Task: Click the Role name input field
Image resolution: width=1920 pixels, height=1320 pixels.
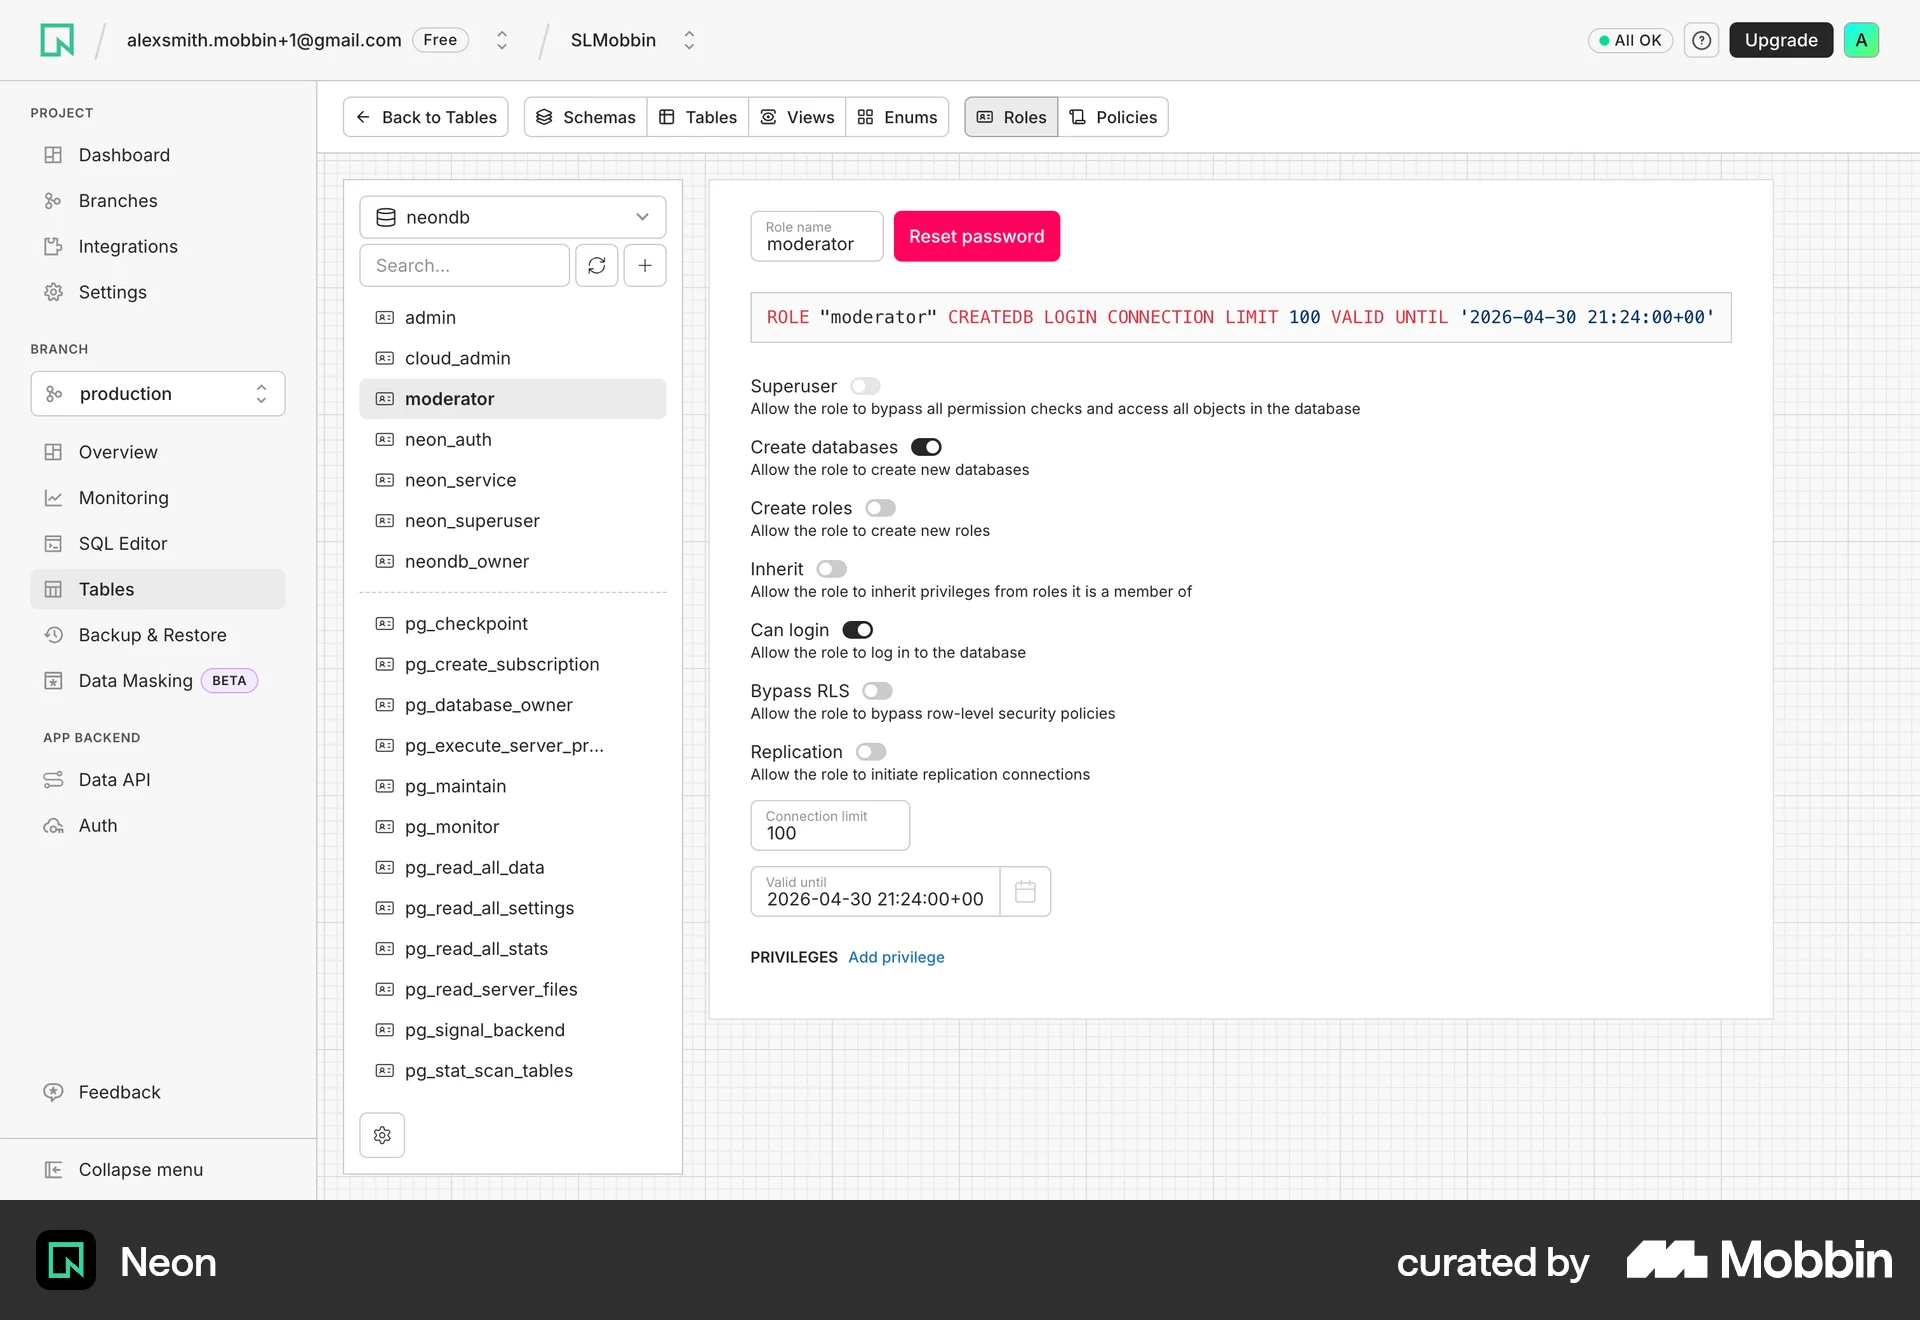Action: 817,236
